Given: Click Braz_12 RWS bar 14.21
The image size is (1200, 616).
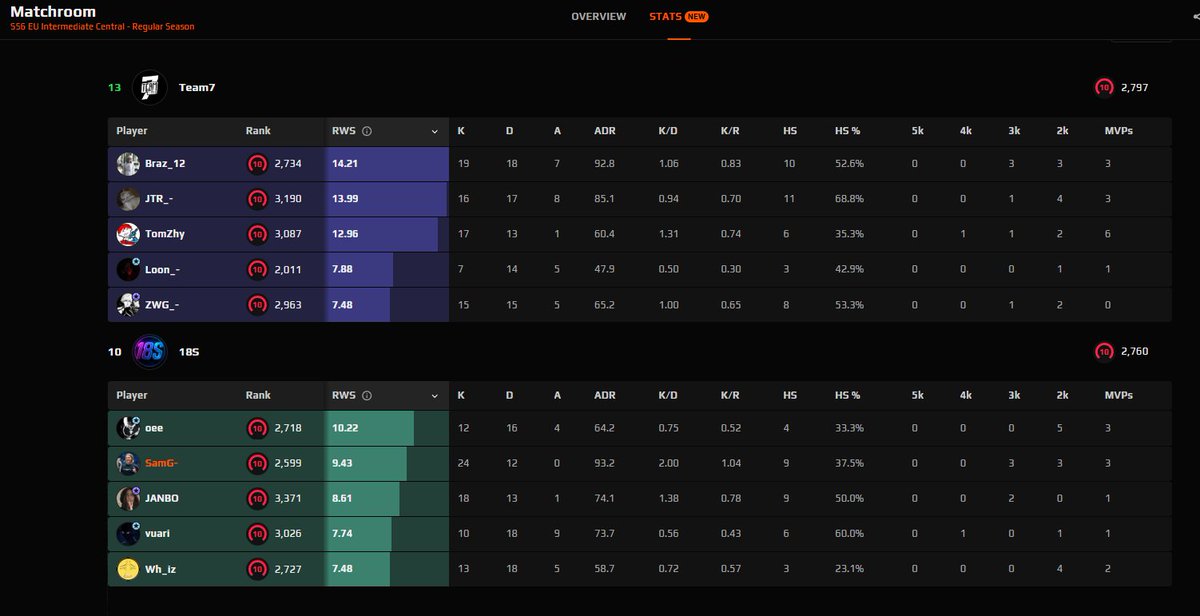Looking at the screenshot, I should tap(387, 164).
